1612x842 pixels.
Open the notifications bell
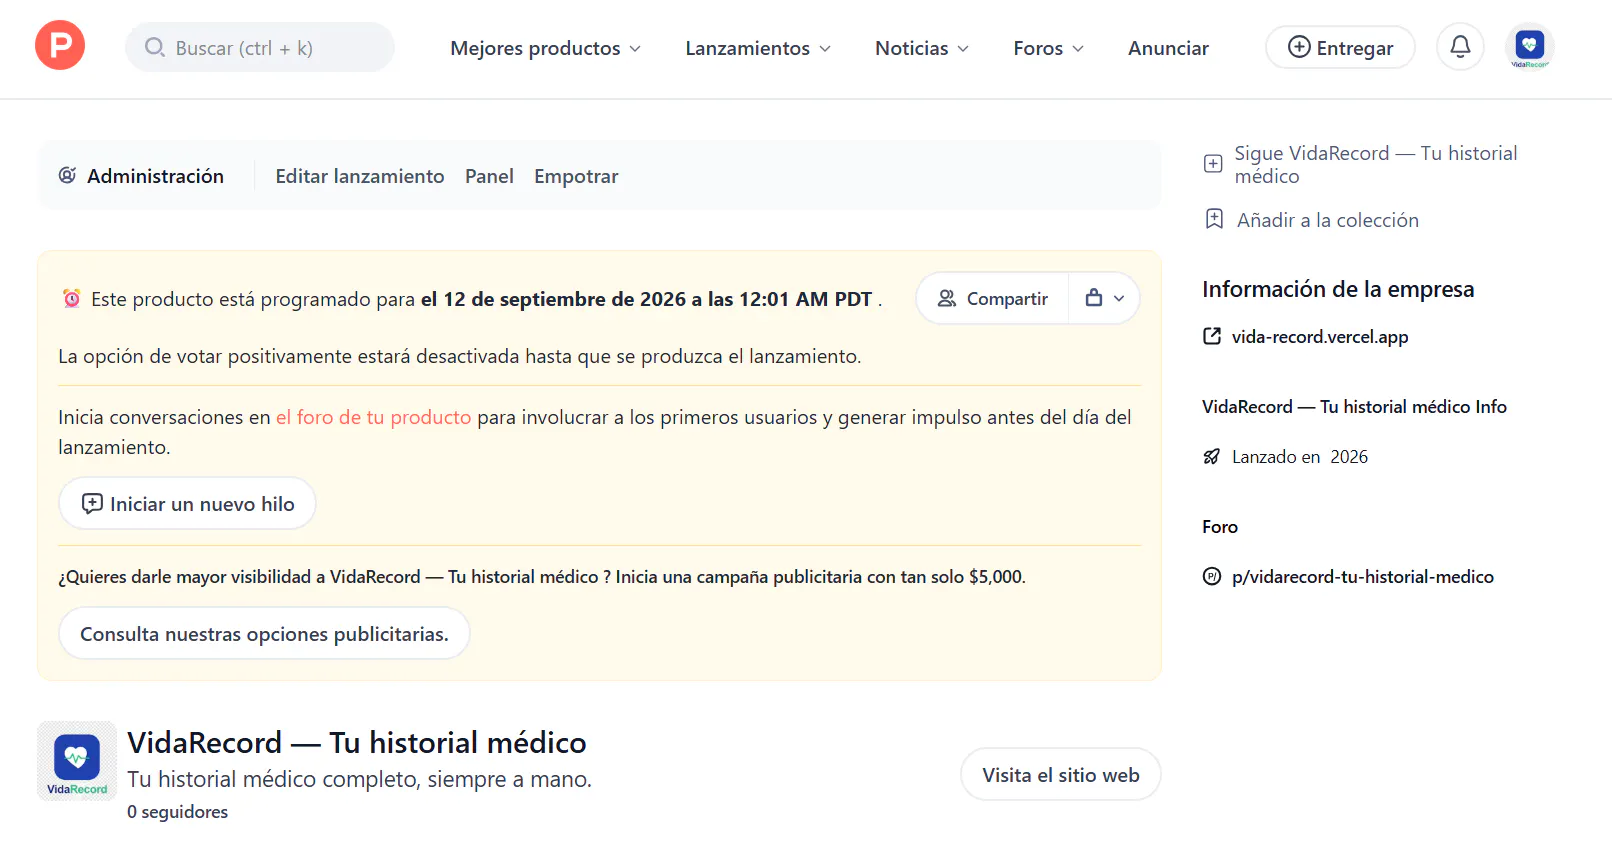pos(1460,47)
